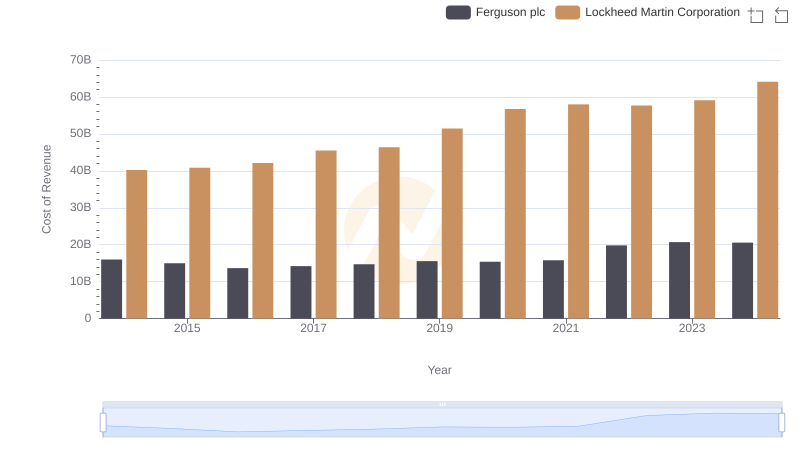Click the Ferguson plc bar for 2016
This screenshot has height=461, width=800.
tap(238, 293)
